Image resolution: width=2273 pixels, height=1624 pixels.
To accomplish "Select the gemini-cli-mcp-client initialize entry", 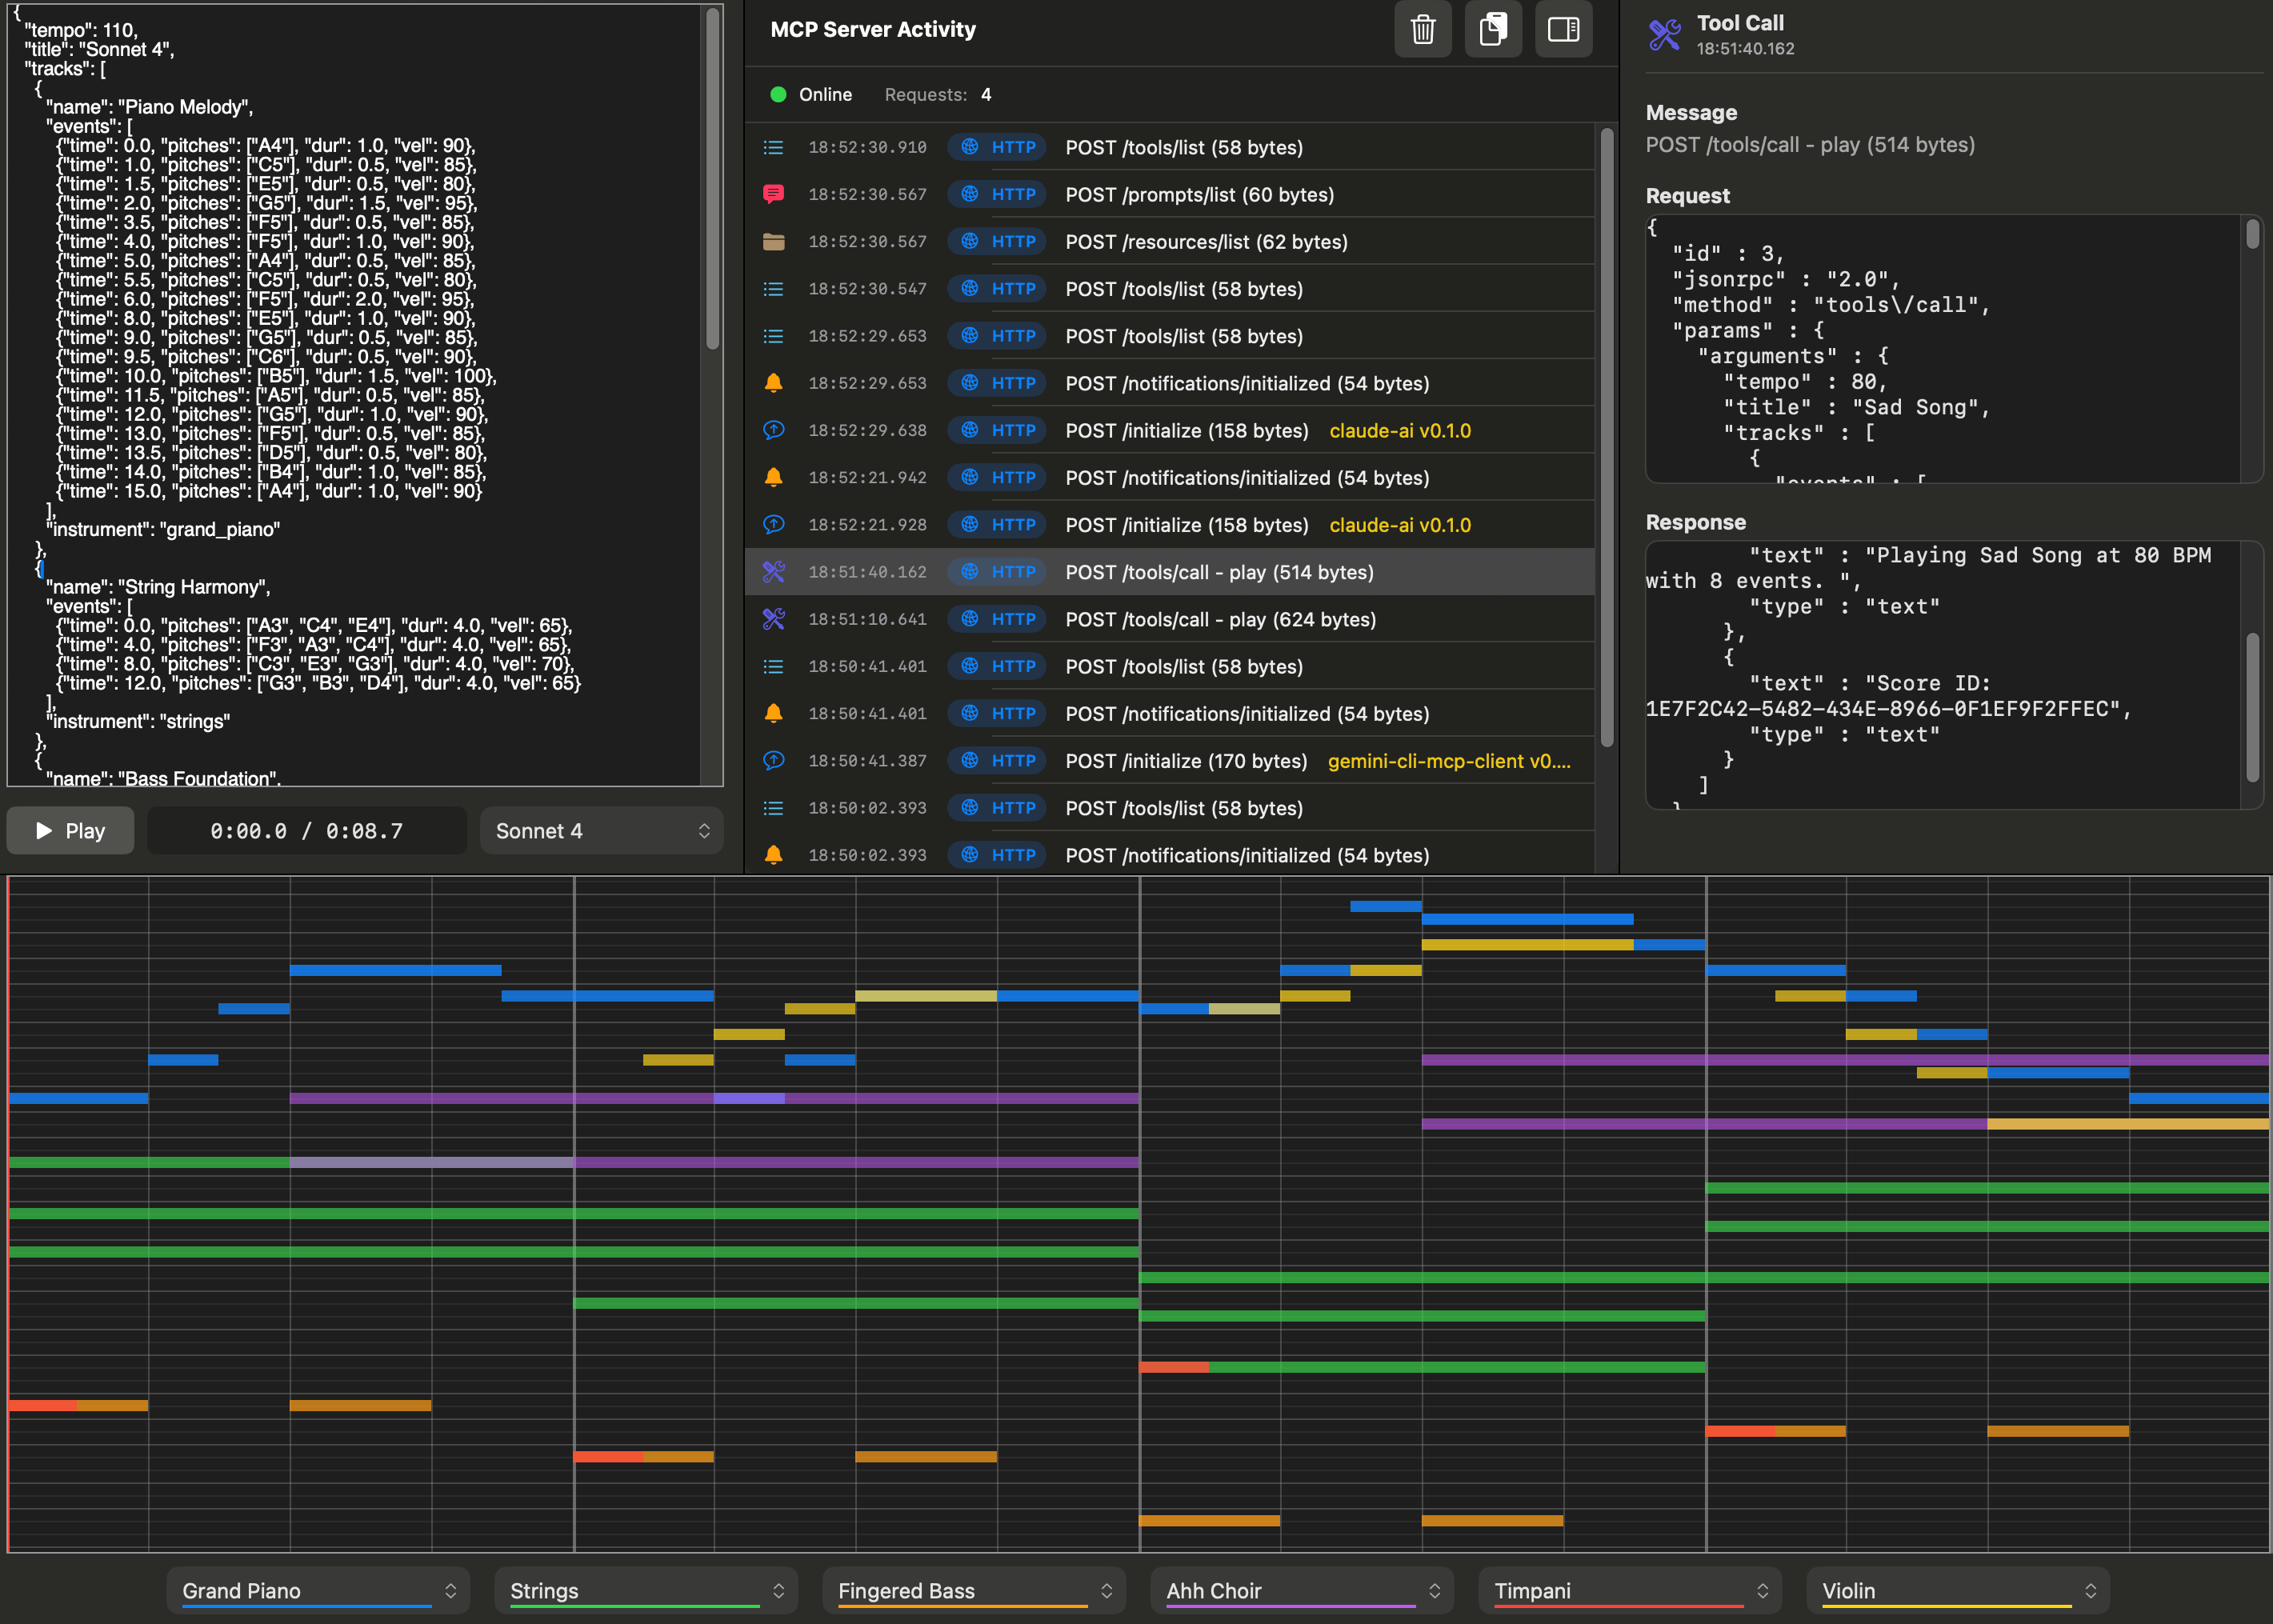I will click(x=1447, y=761).
